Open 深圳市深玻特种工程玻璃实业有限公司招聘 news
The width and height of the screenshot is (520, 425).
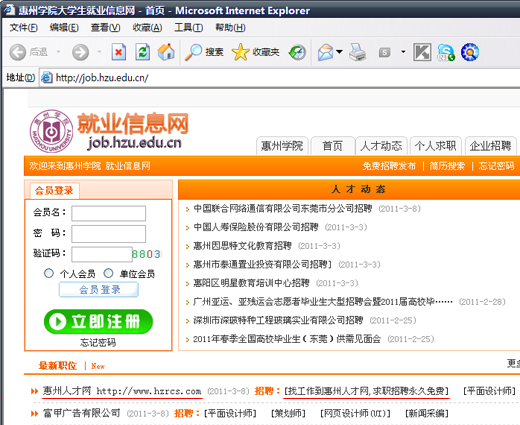278,321
